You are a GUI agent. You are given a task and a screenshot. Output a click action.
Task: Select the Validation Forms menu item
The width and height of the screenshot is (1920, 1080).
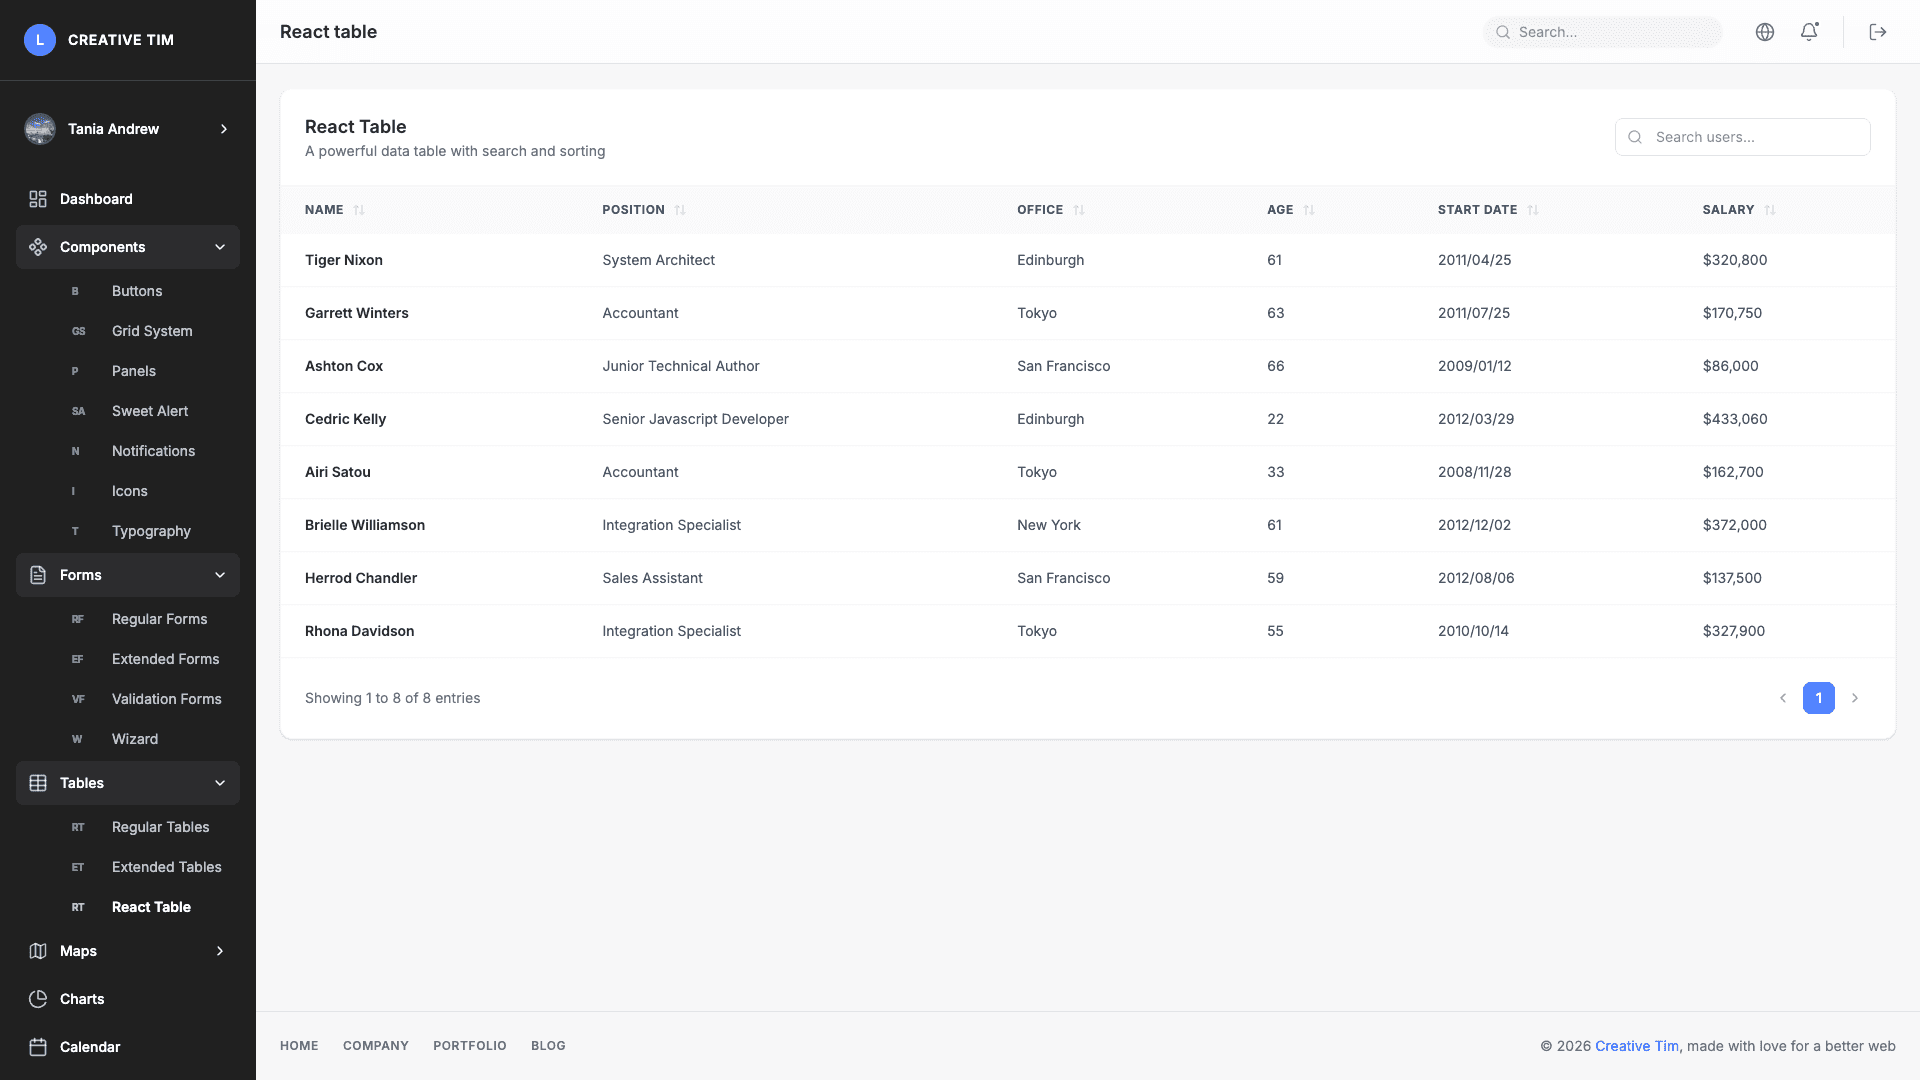point(167,698)
